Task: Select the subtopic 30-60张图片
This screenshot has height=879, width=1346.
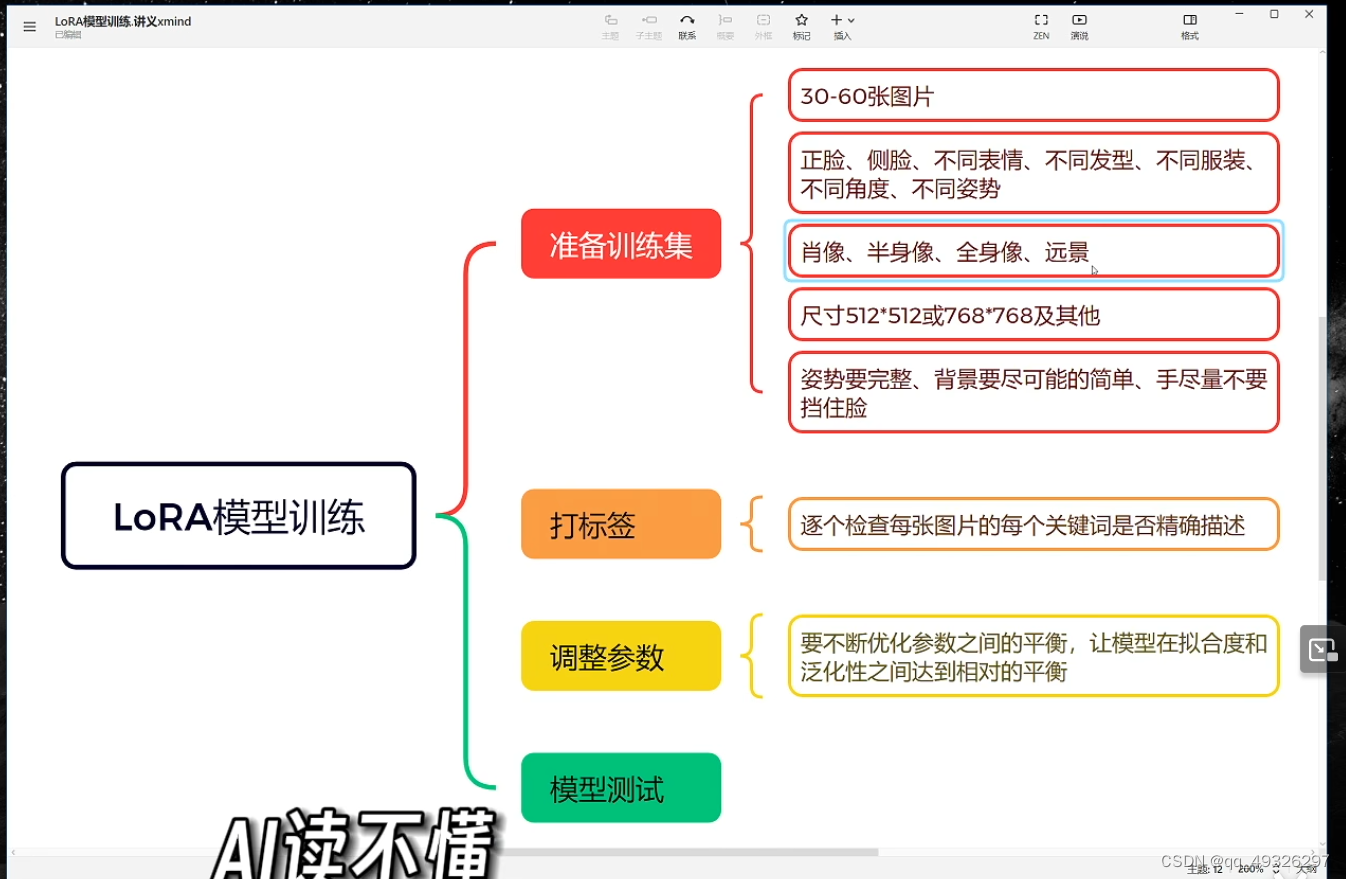Action: coord(1033,95)
